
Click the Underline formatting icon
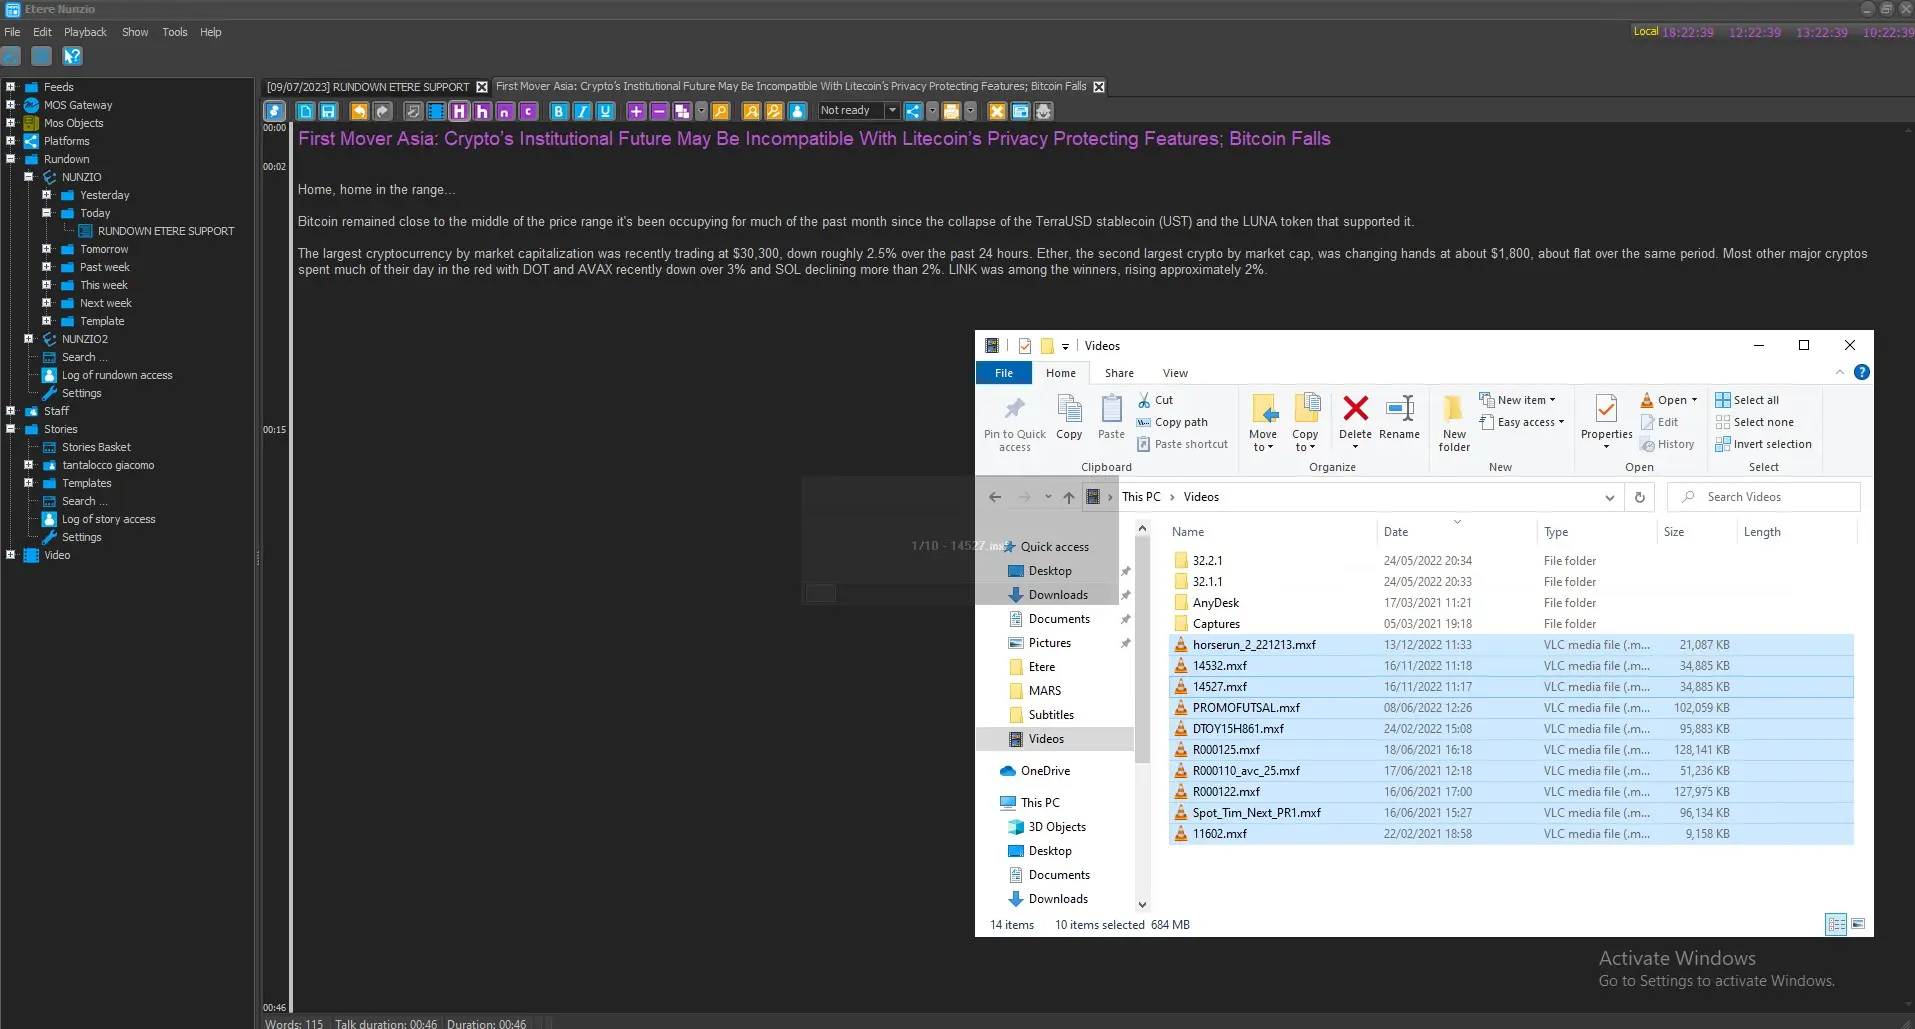click(x=605, y=111)
